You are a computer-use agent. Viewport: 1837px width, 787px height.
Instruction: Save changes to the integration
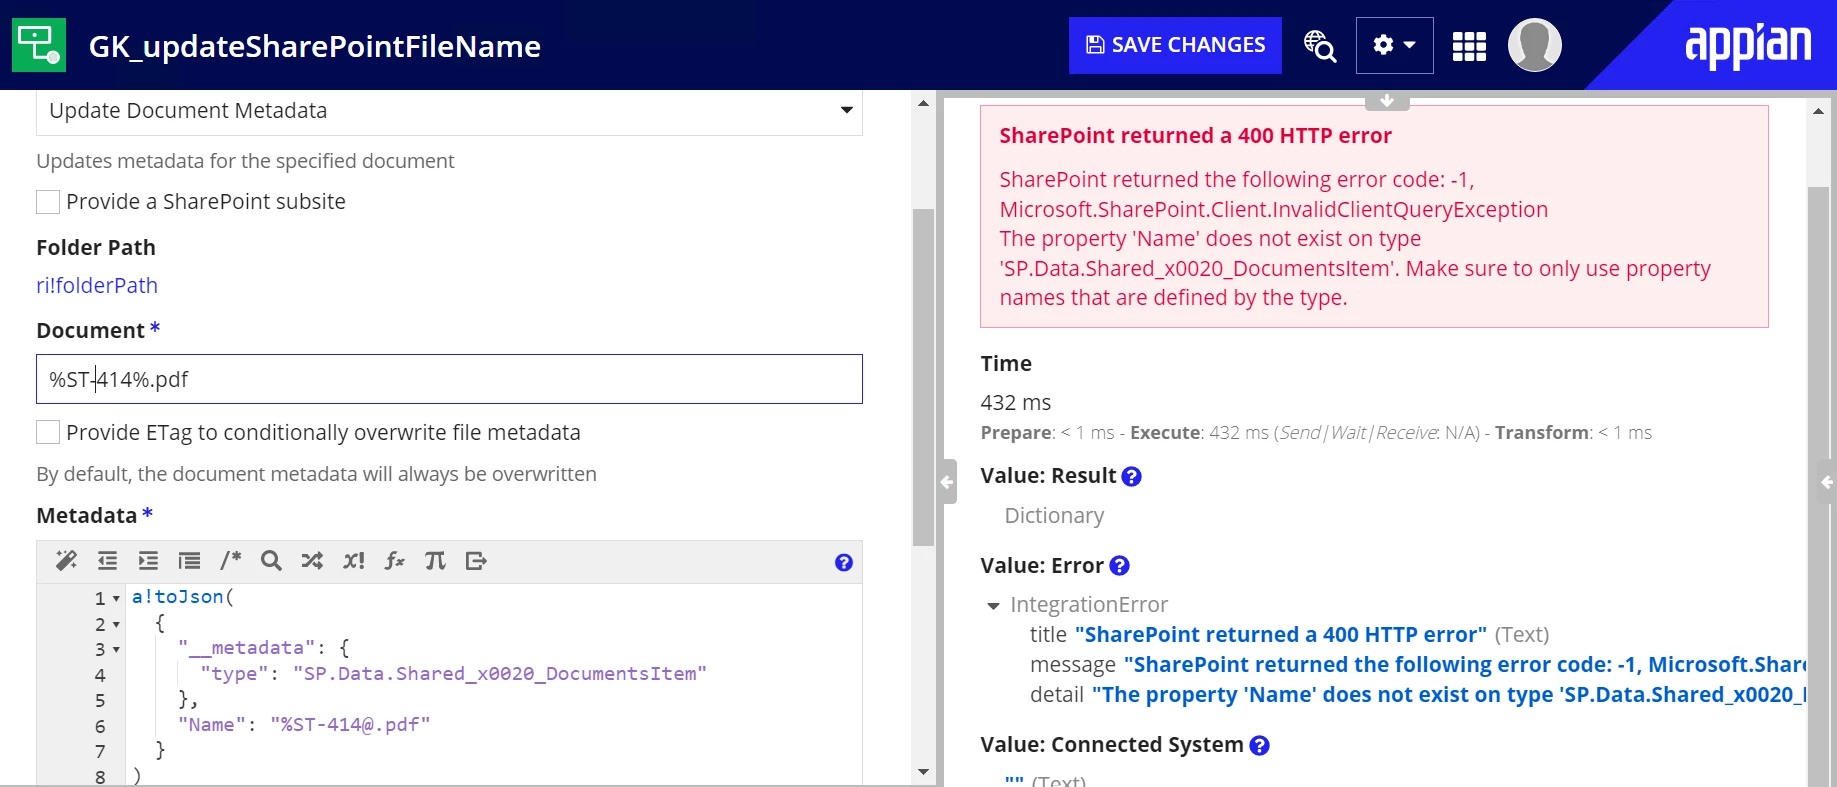(x=1175, y=45)
